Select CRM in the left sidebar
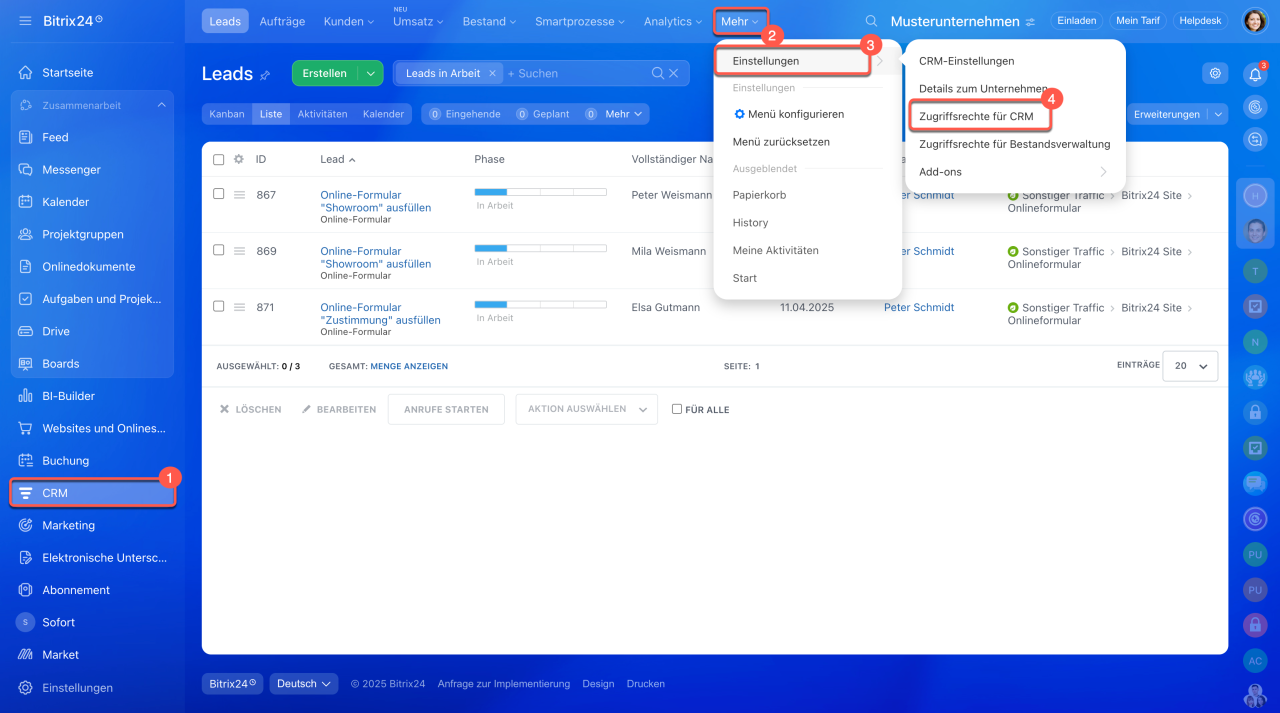 coord(92,493)
